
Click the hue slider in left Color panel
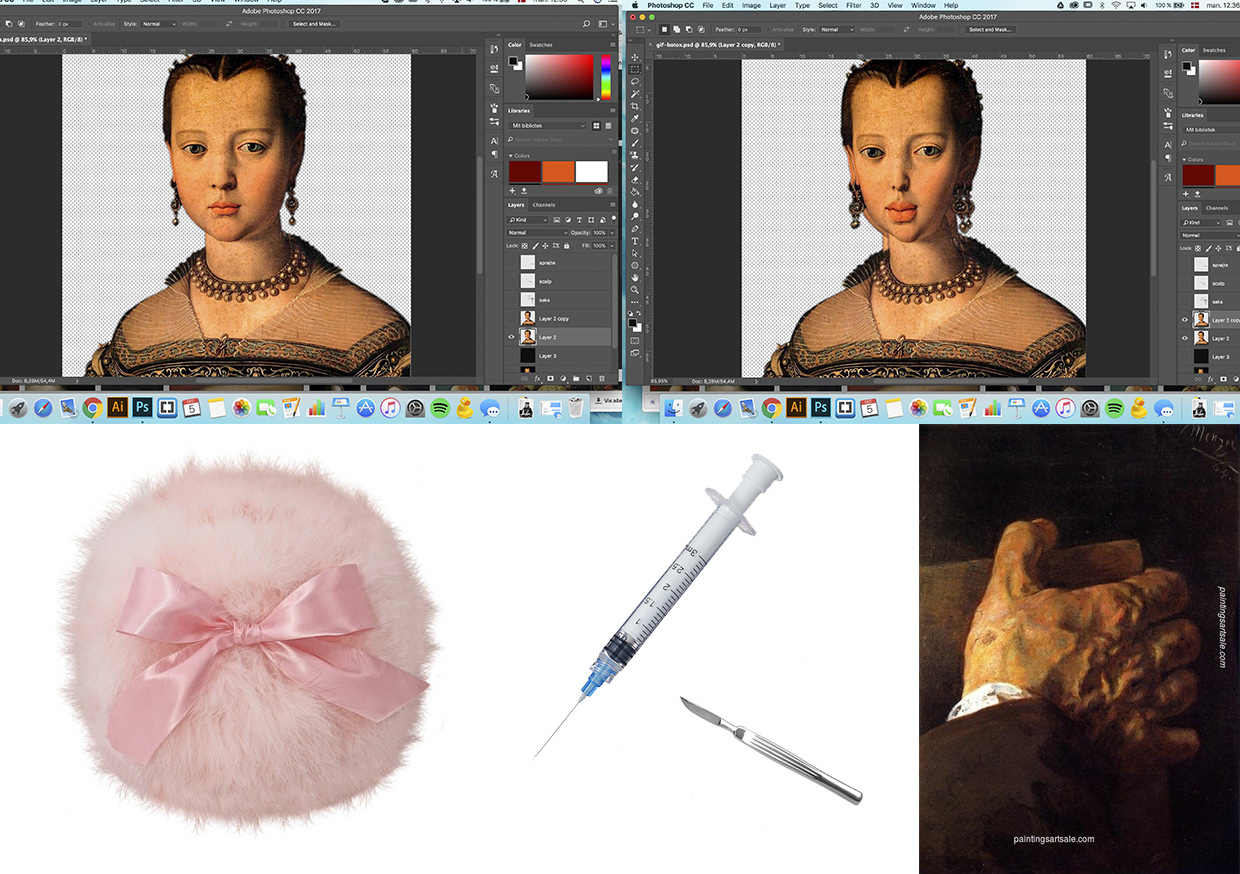pos(606,76)
